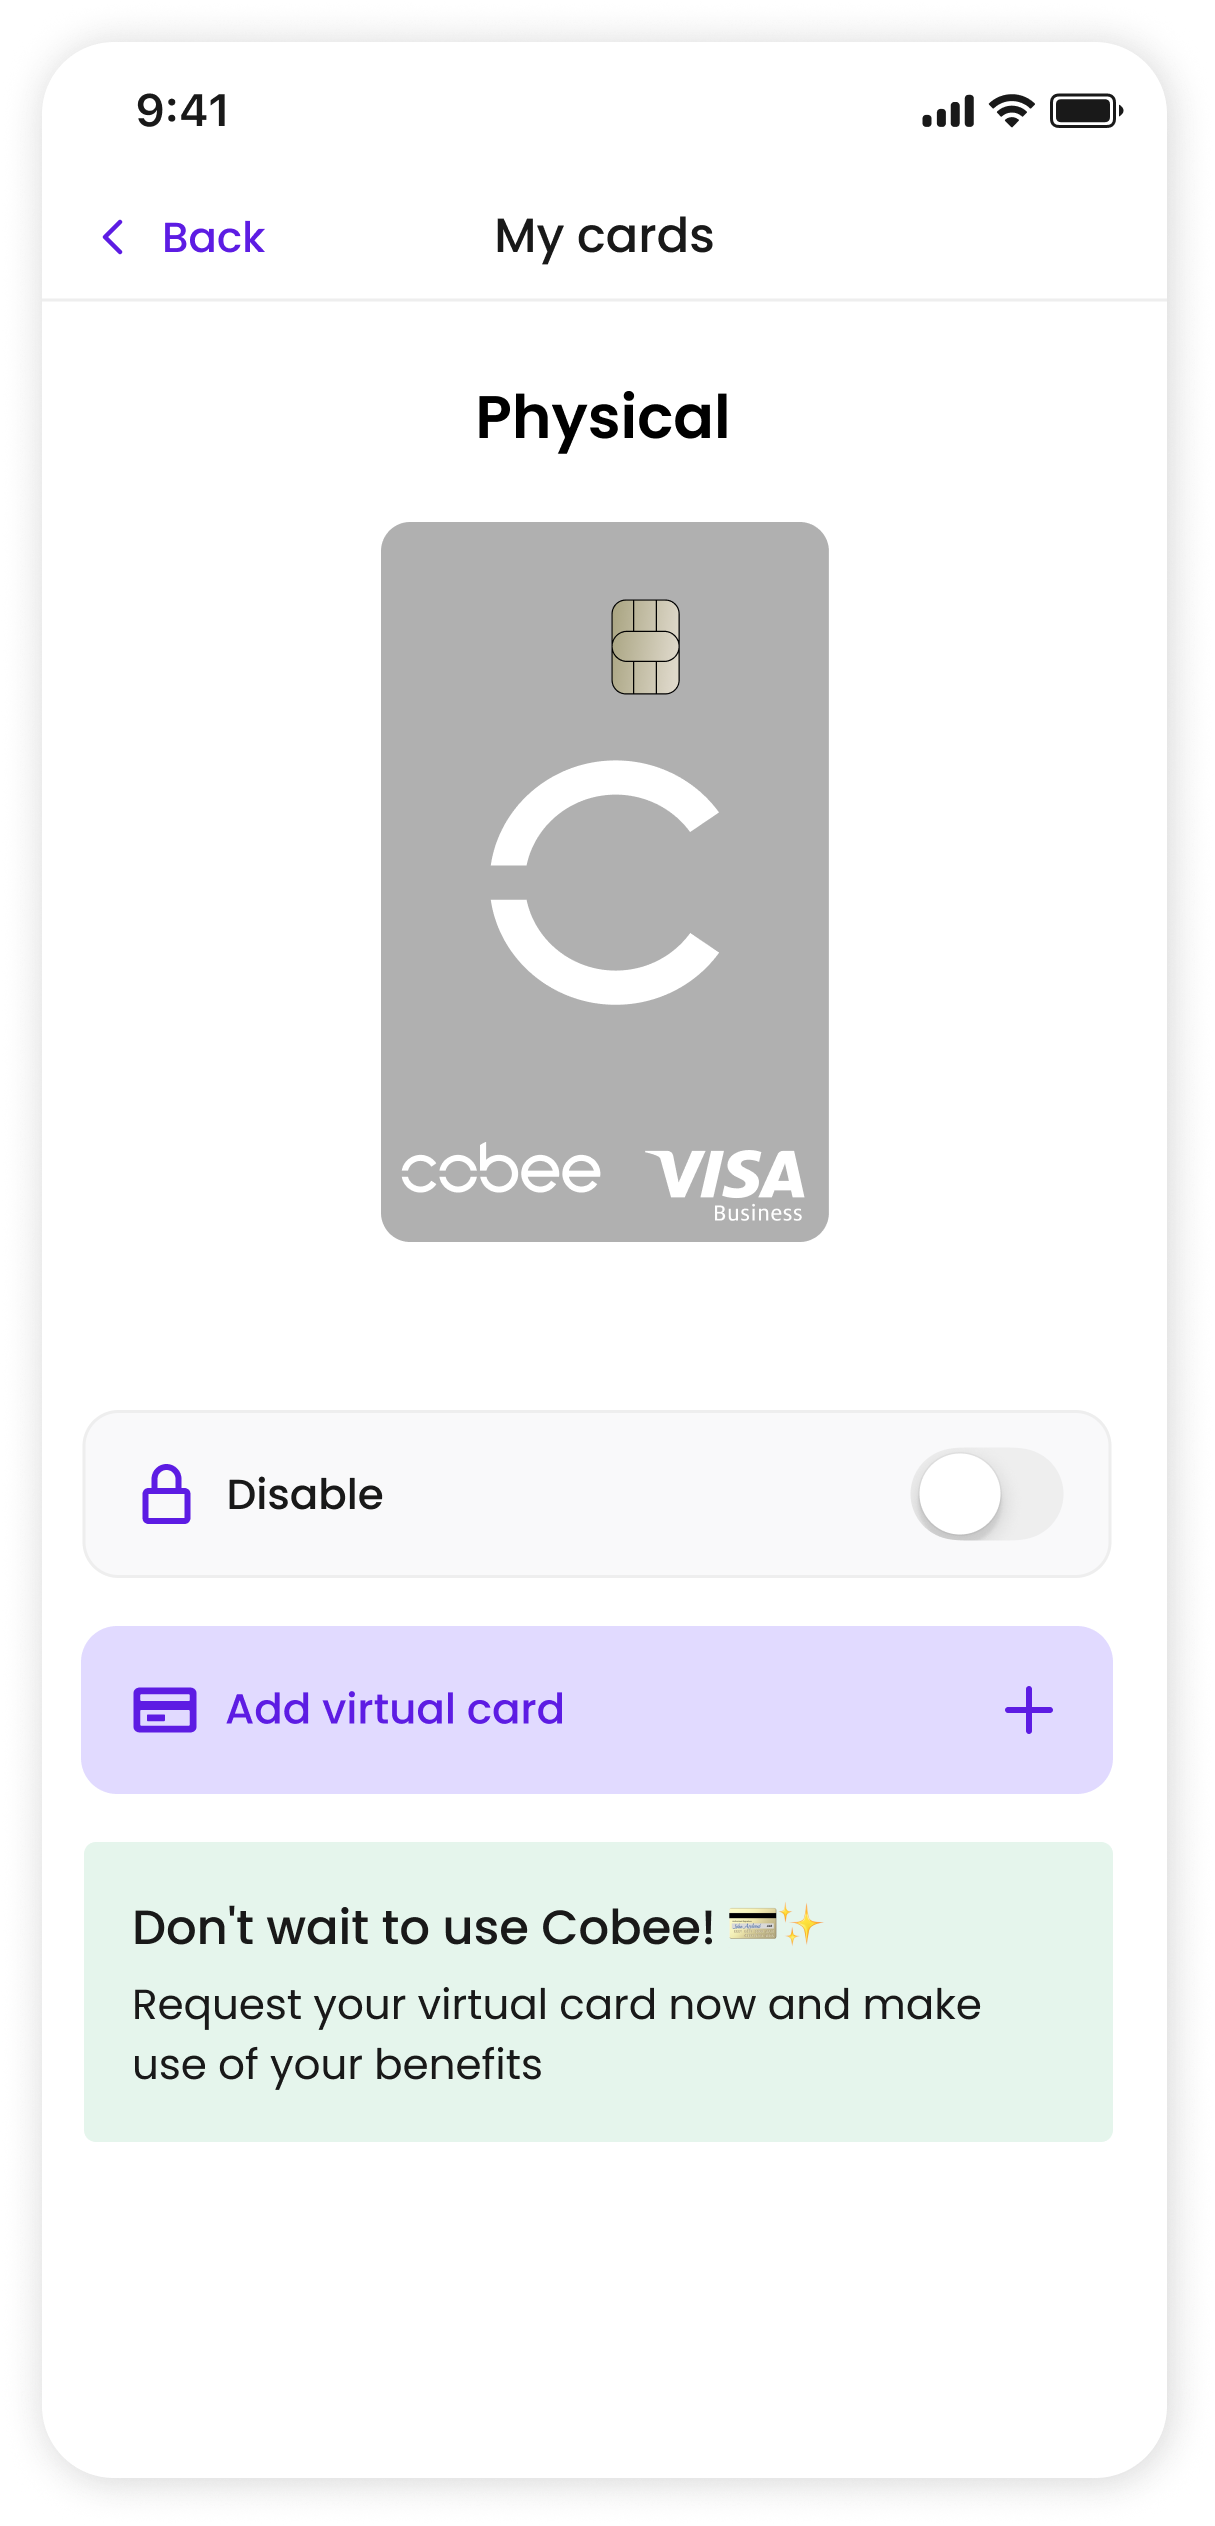Tap the Request your virtual card text
The image size is (1215, 2526).
click(x=556, y=2034)
